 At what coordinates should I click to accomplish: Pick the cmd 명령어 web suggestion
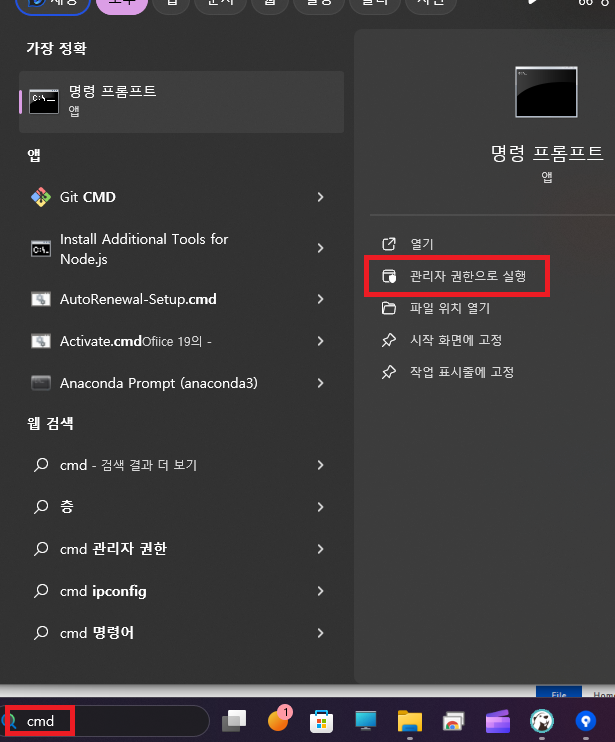181,633
